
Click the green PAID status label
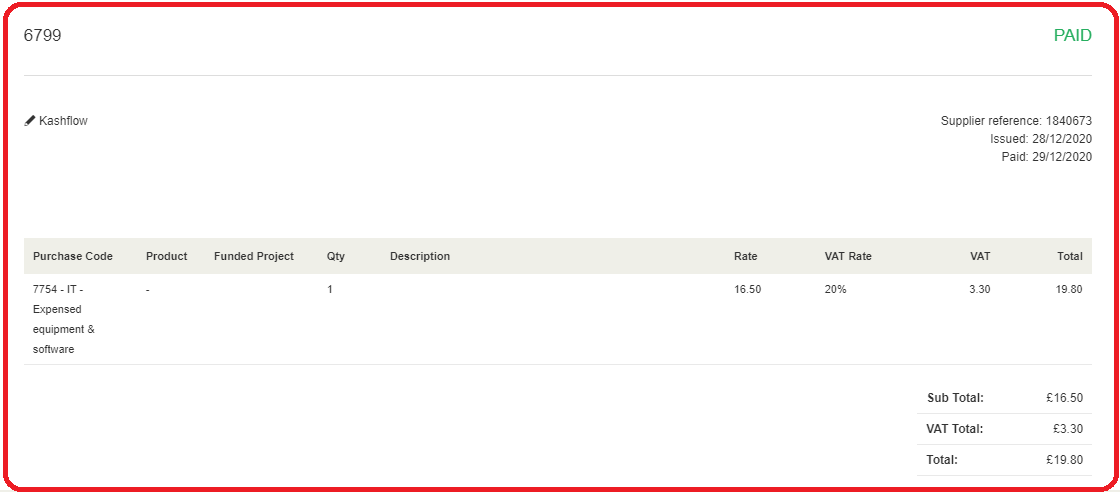pos(1072,35)
